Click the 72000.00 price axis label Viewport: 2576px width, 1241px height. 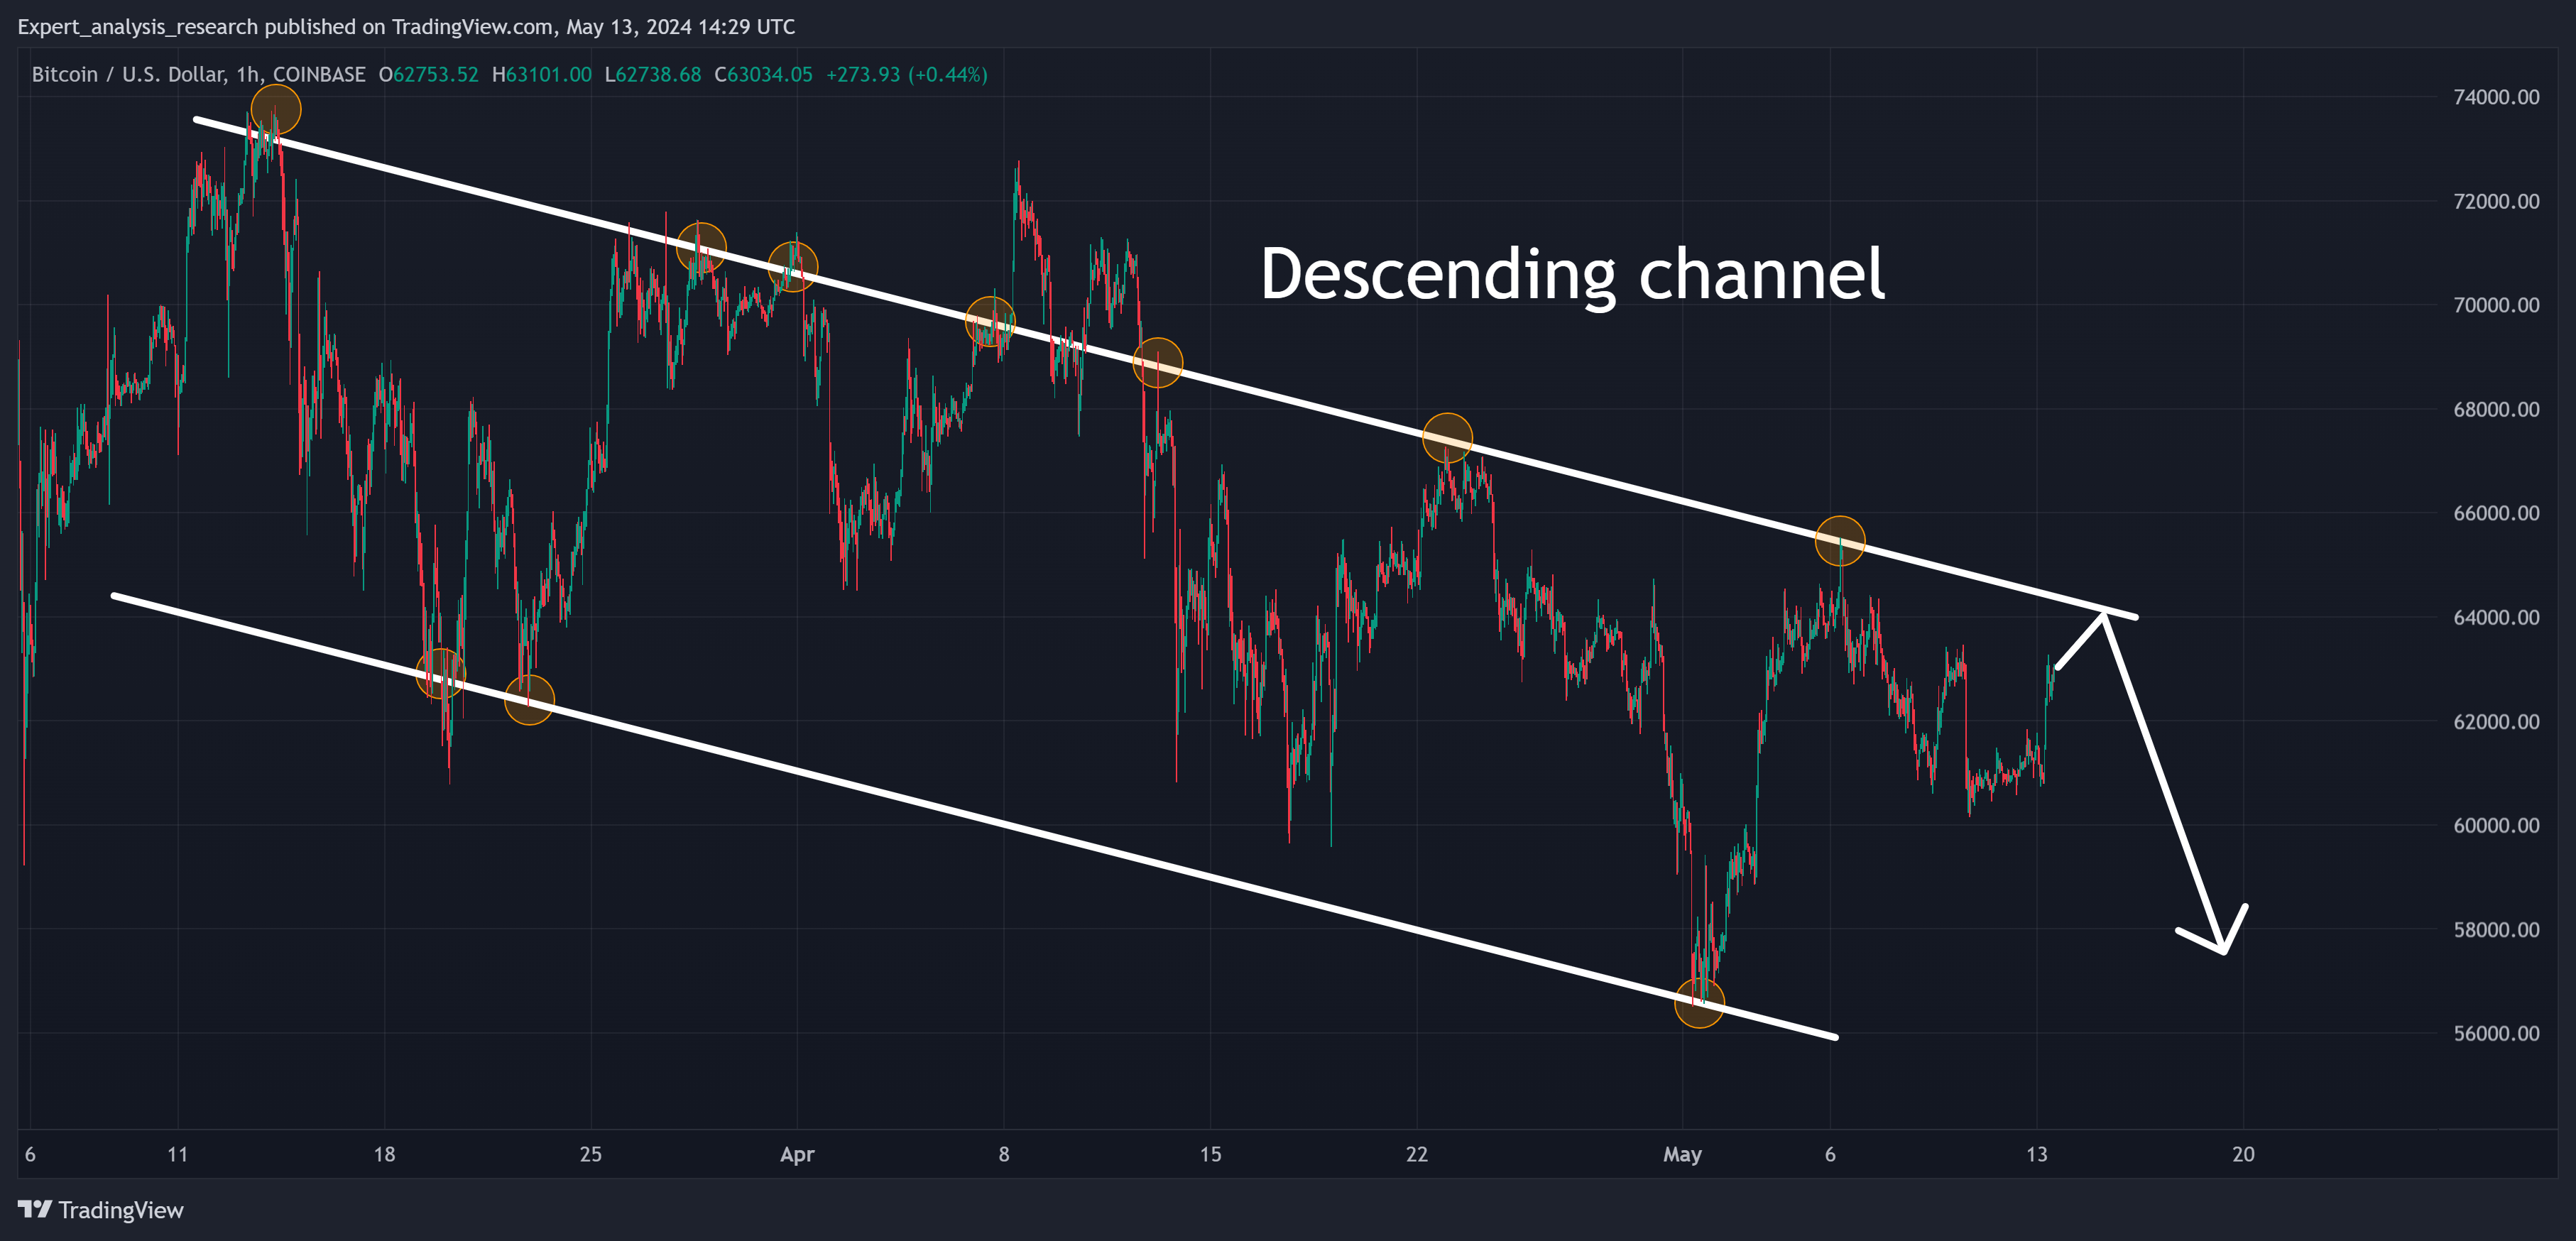click(x=2496, y=201)
